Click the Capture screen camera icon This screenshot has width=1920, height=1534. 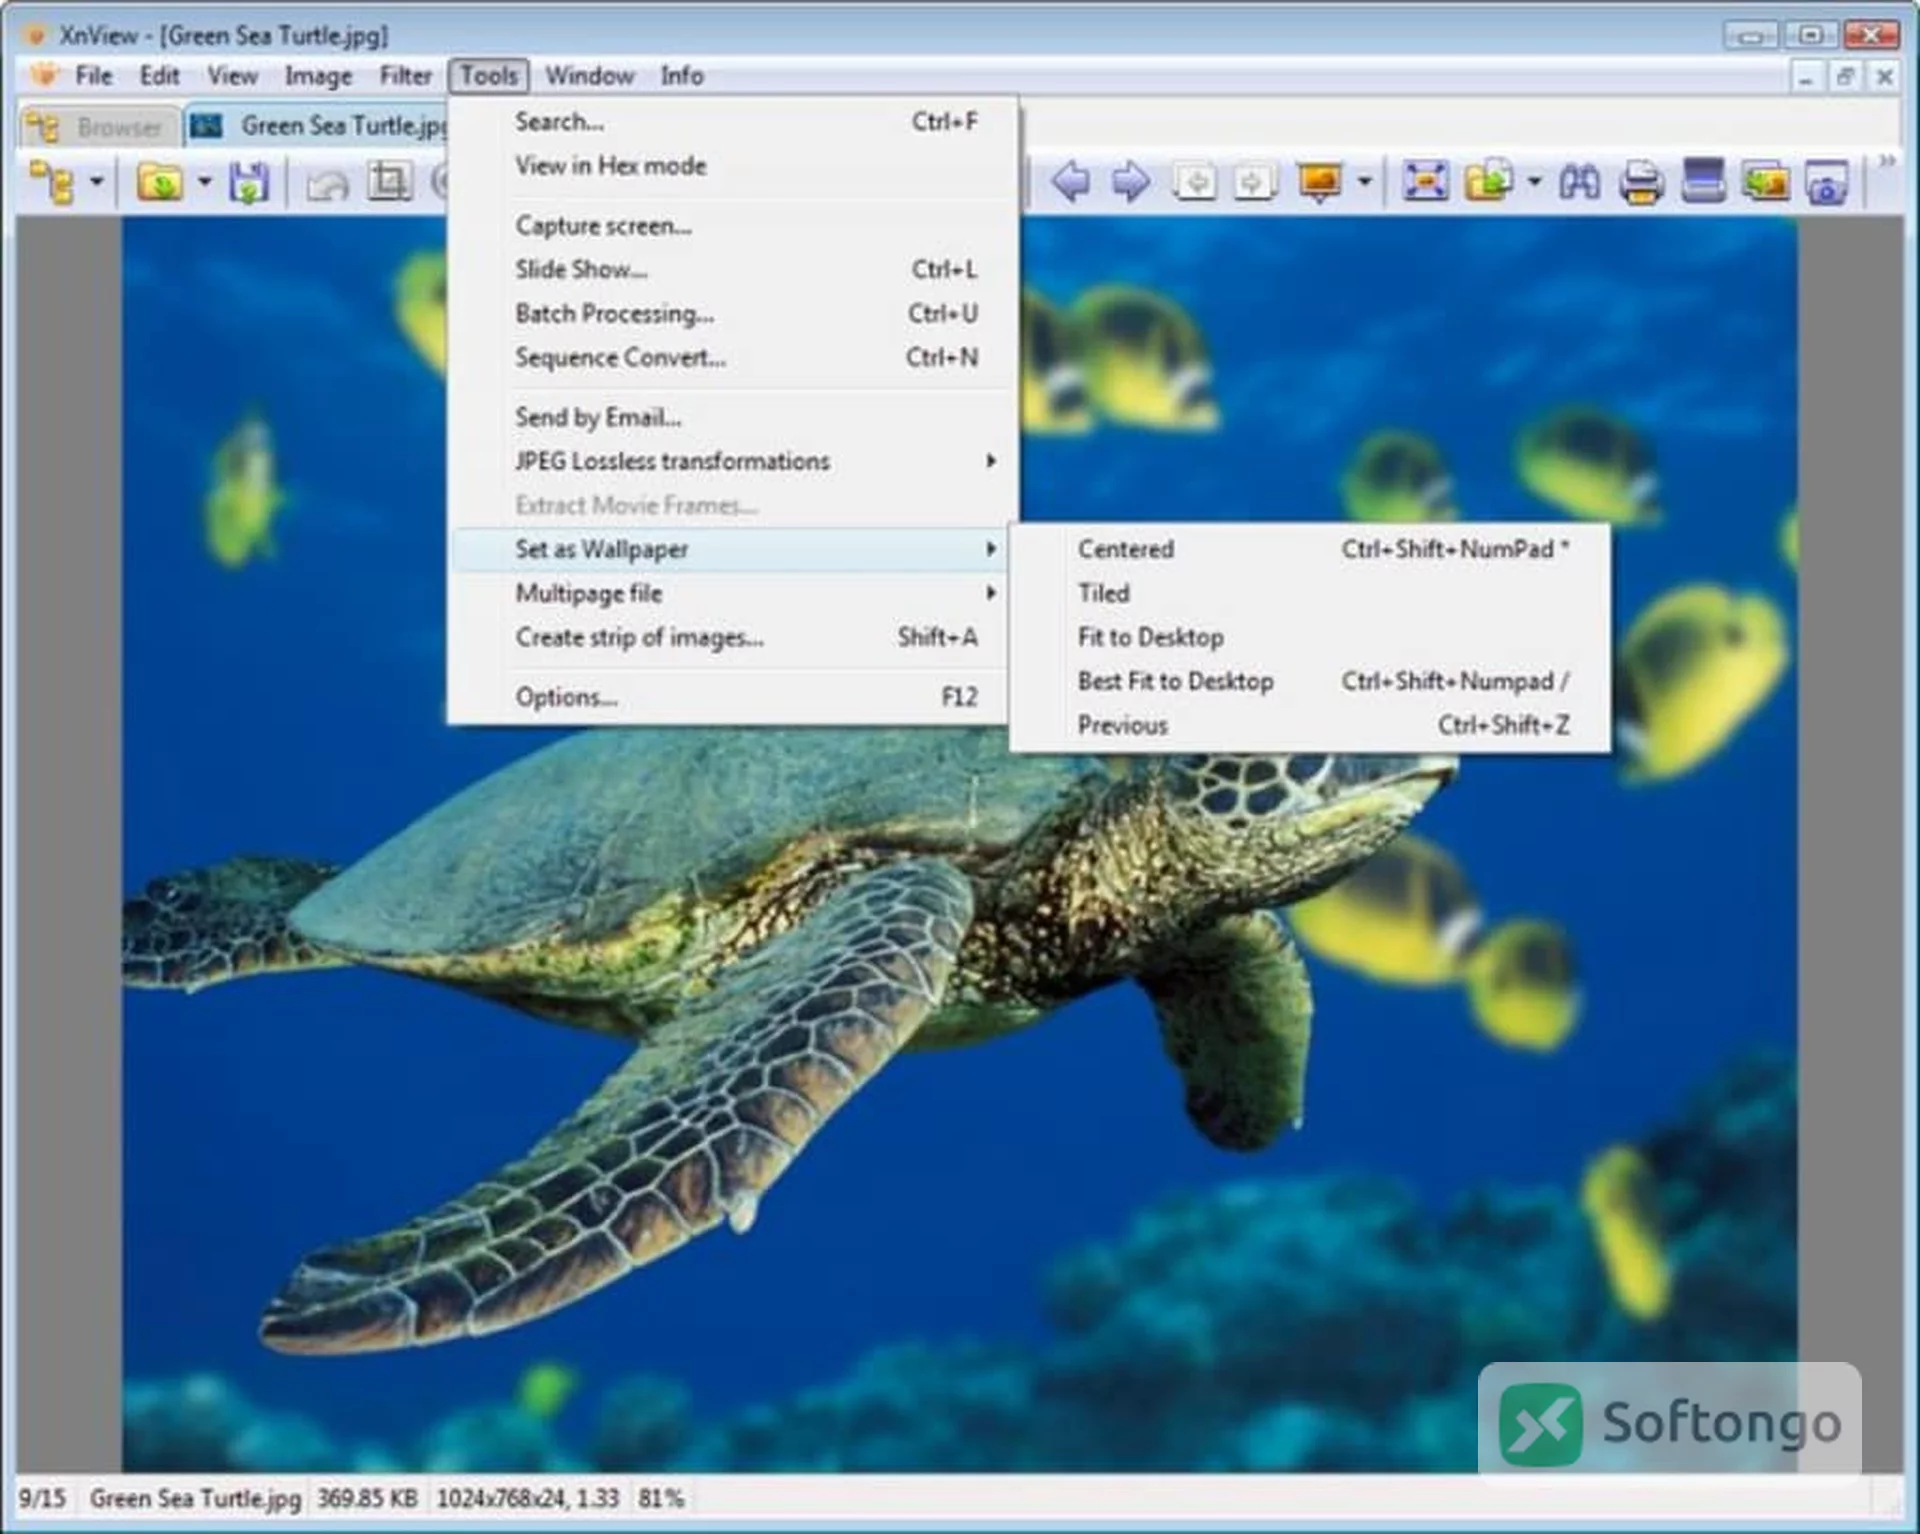pos(1827,183)
